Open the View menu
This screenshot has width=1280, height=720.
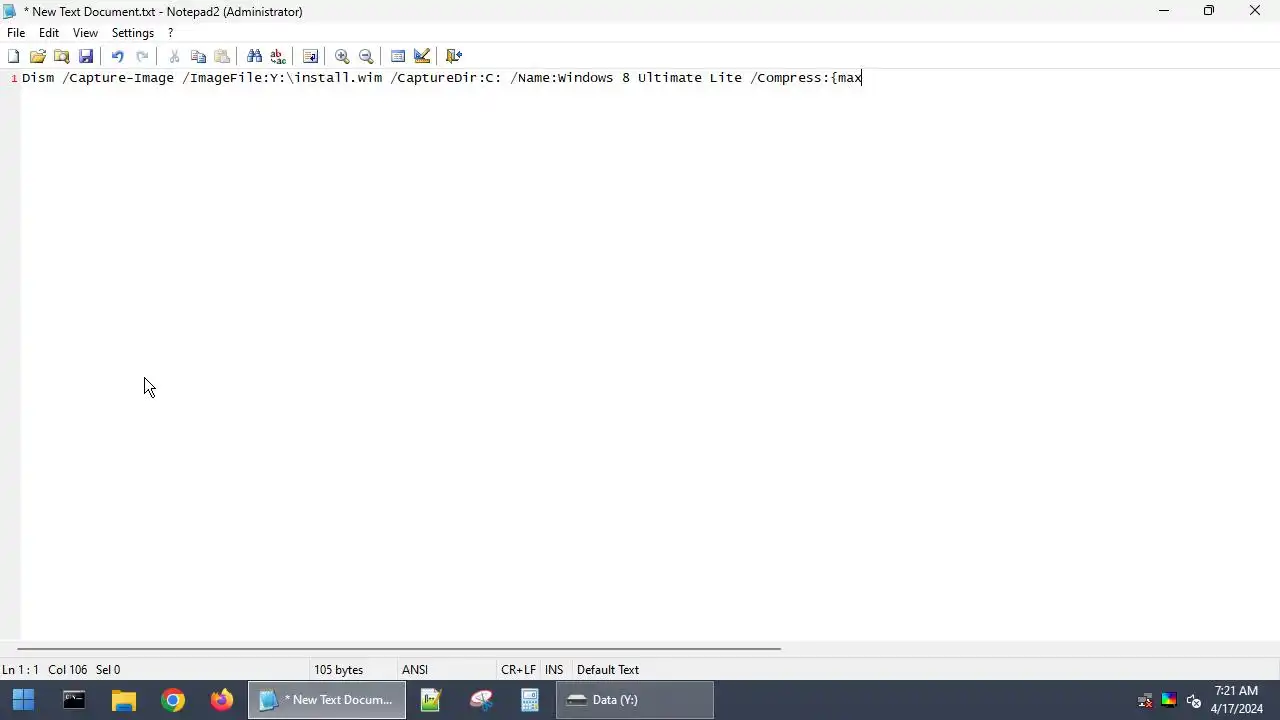(x=85, y=33)
